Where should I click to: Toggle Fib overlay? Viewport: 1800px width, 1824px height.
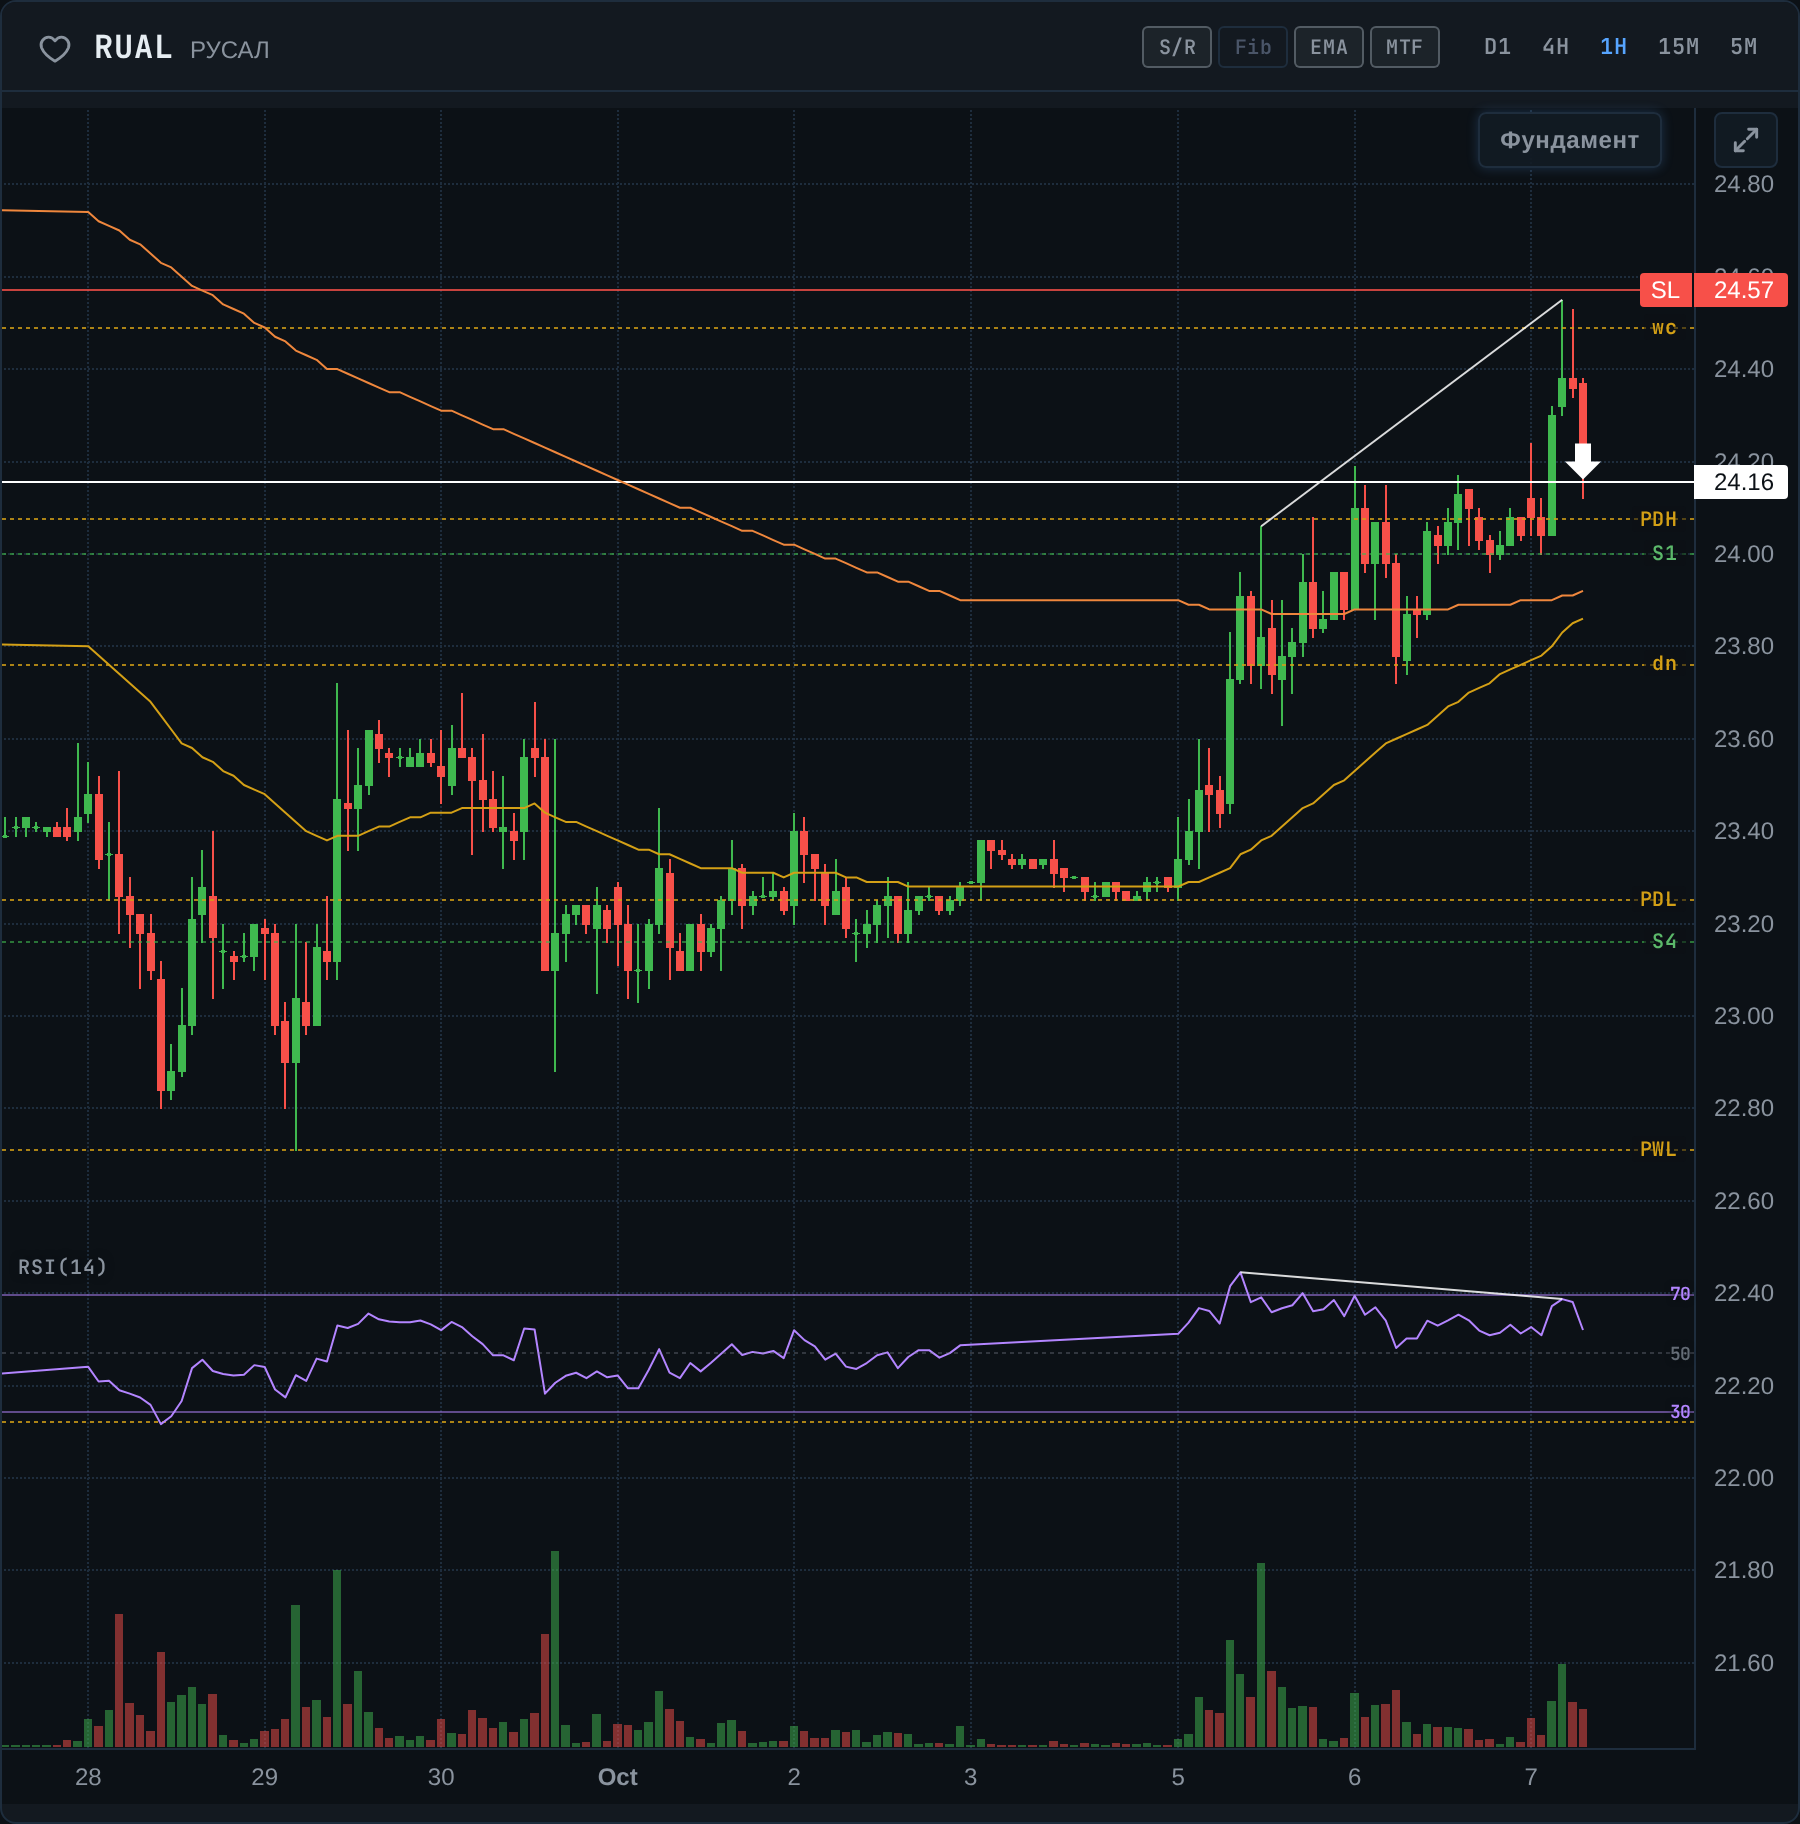pos(1253,47)
